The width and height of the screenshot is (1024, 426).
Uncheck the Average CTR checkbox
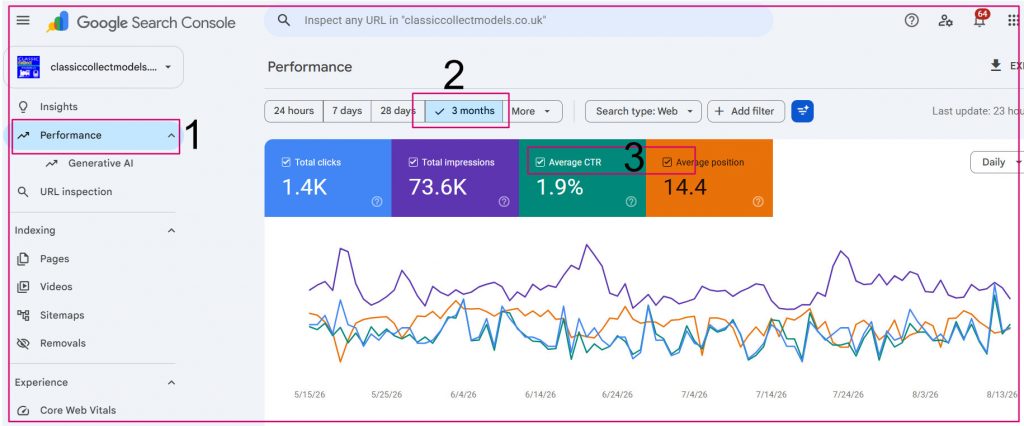coord(540,162)
